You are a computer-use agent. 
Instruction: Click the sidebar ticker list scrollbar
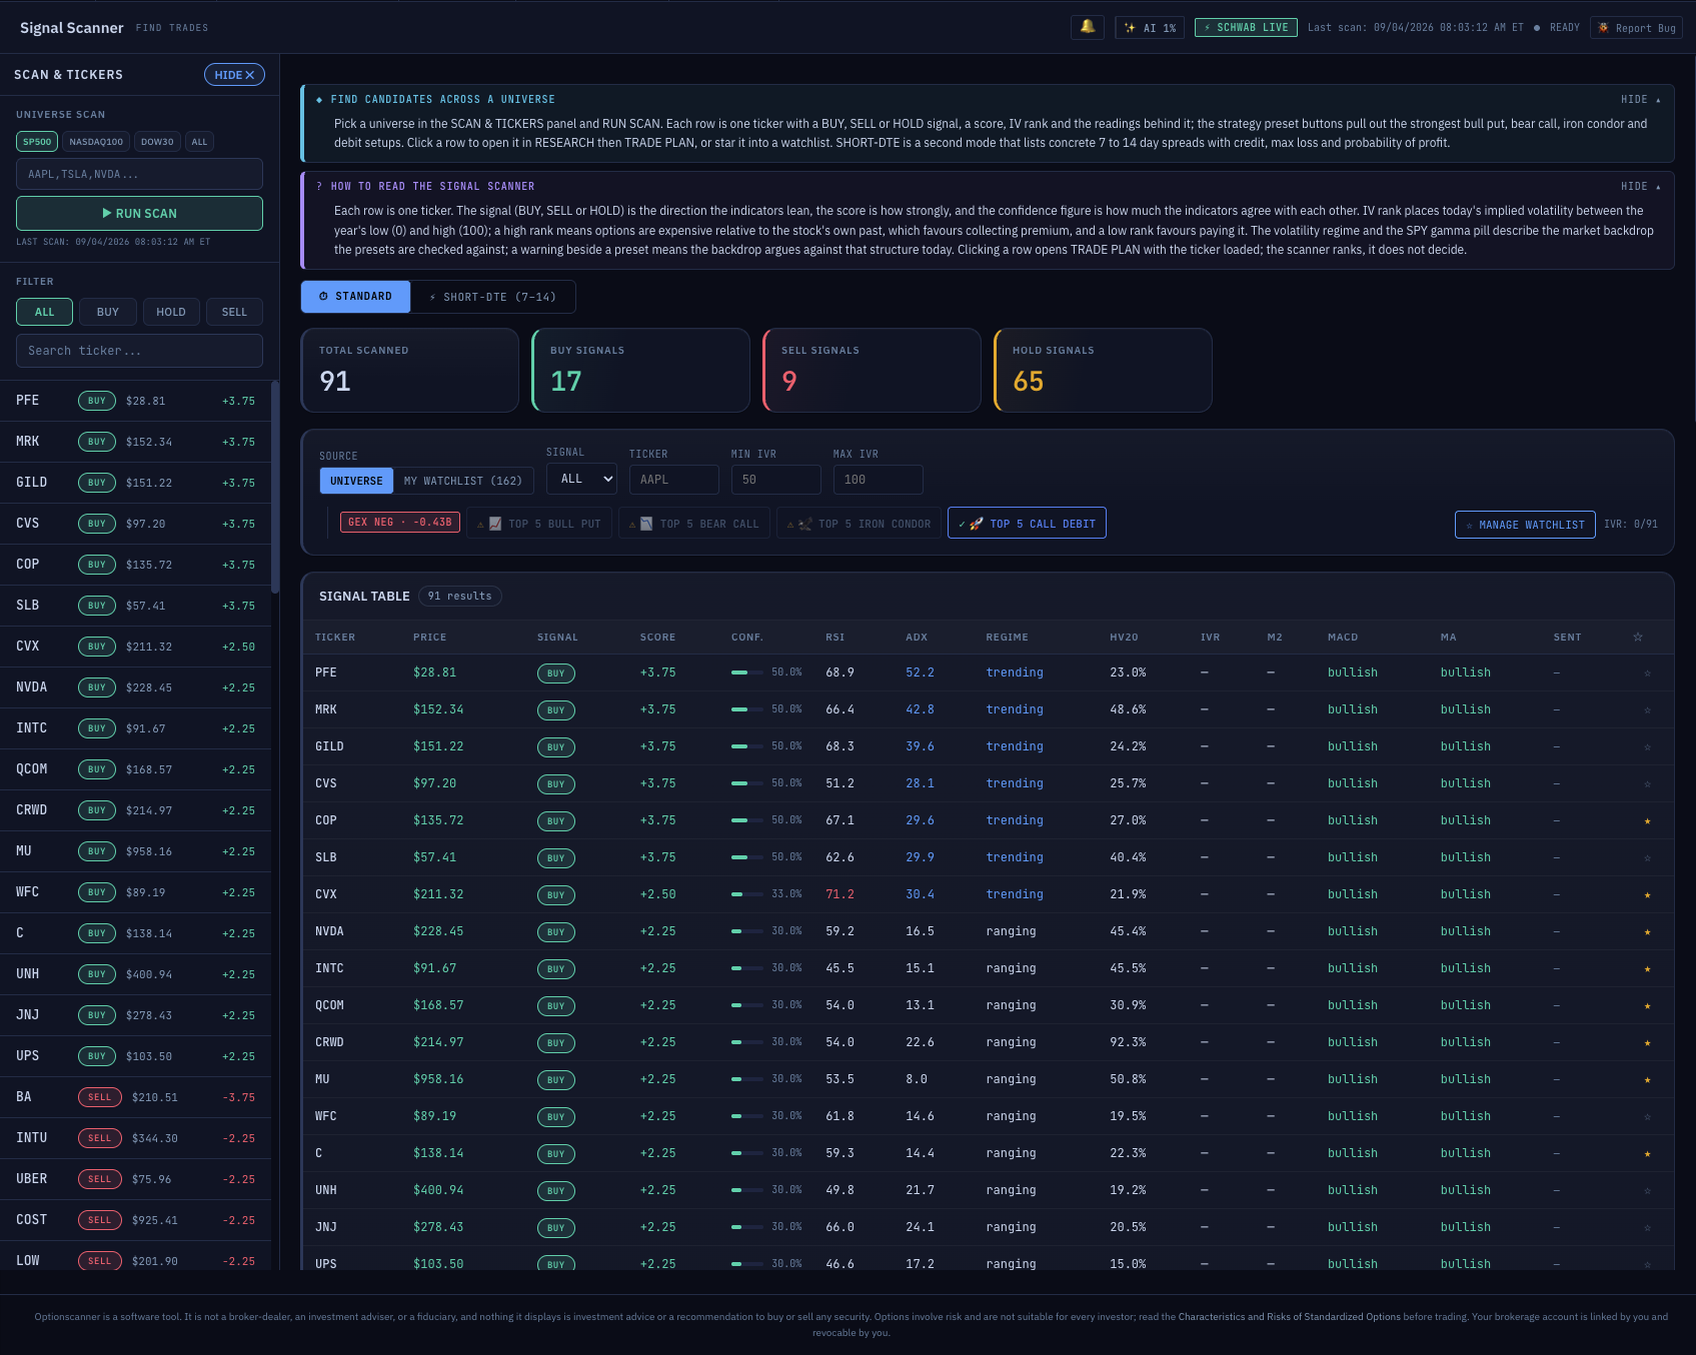275,487
